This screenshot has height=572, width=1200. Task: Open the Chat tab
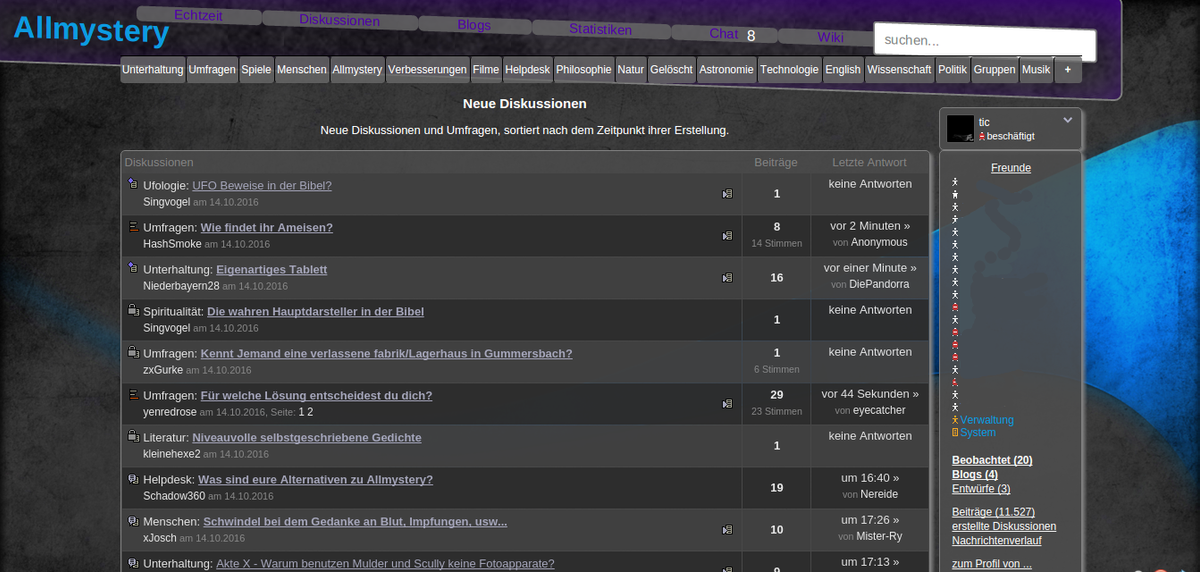point(724,34)
